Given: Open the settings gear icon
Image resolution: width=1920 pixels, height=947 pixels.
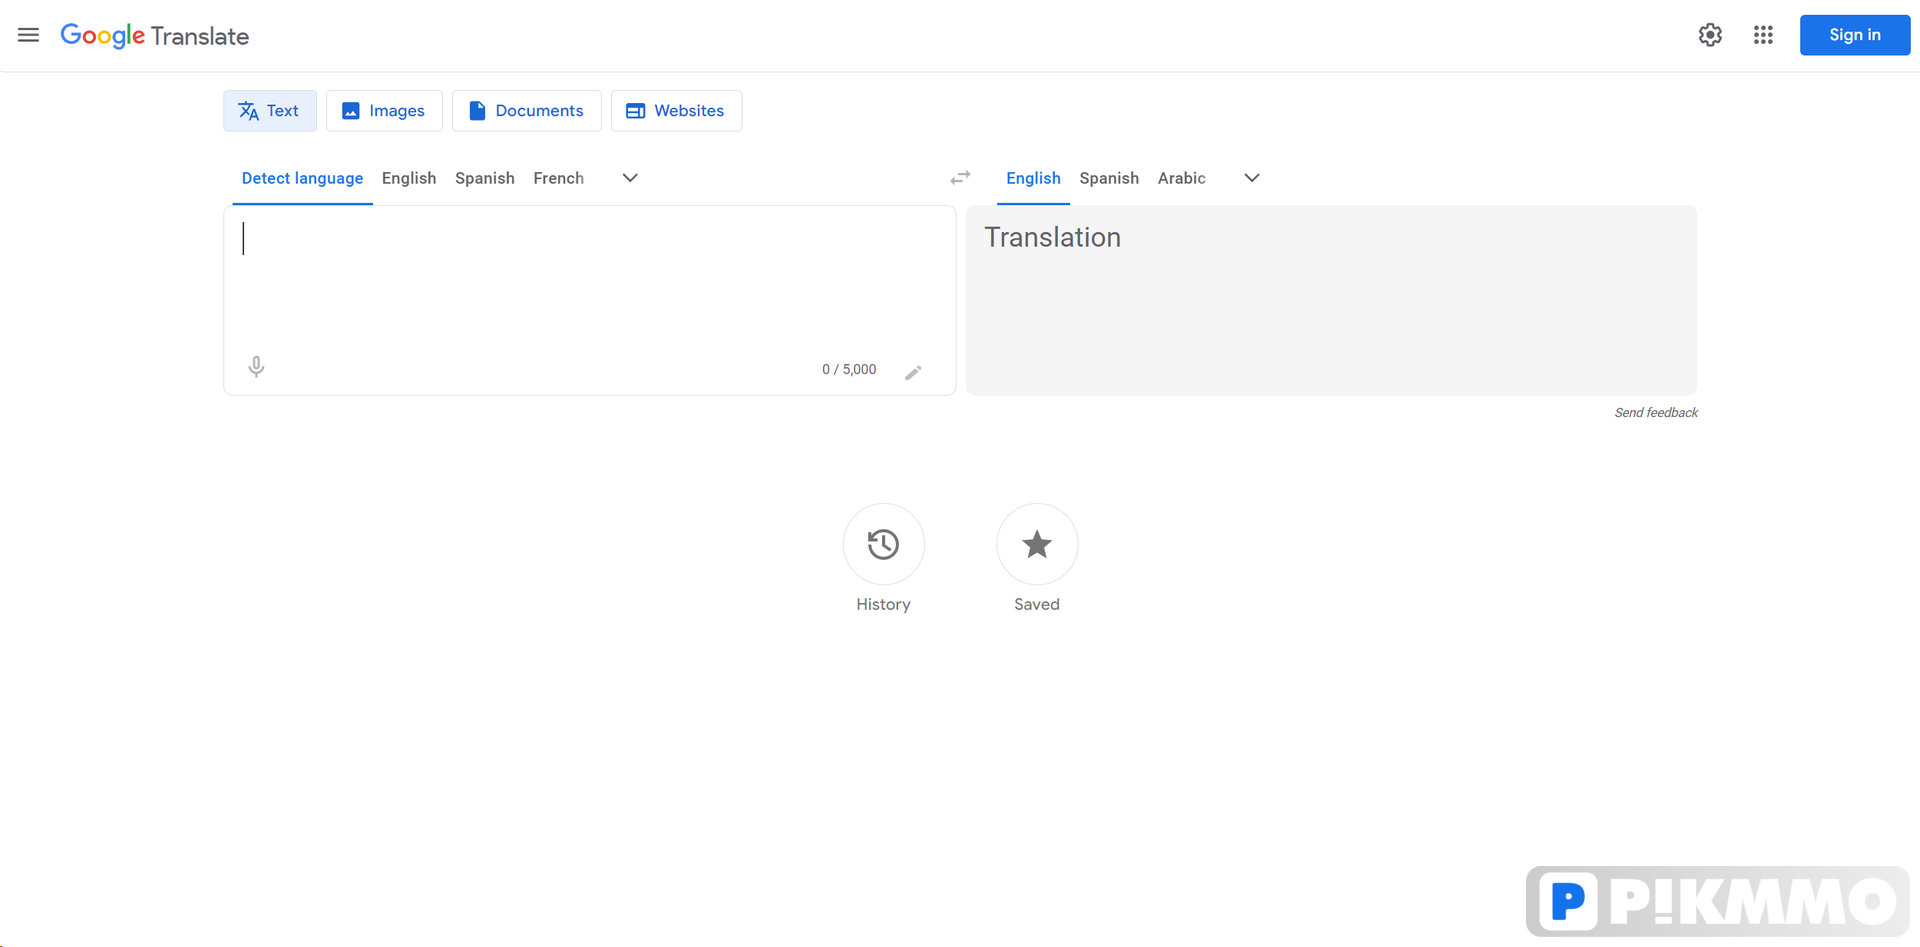Looking at the screenshot, I should 1710,35.
